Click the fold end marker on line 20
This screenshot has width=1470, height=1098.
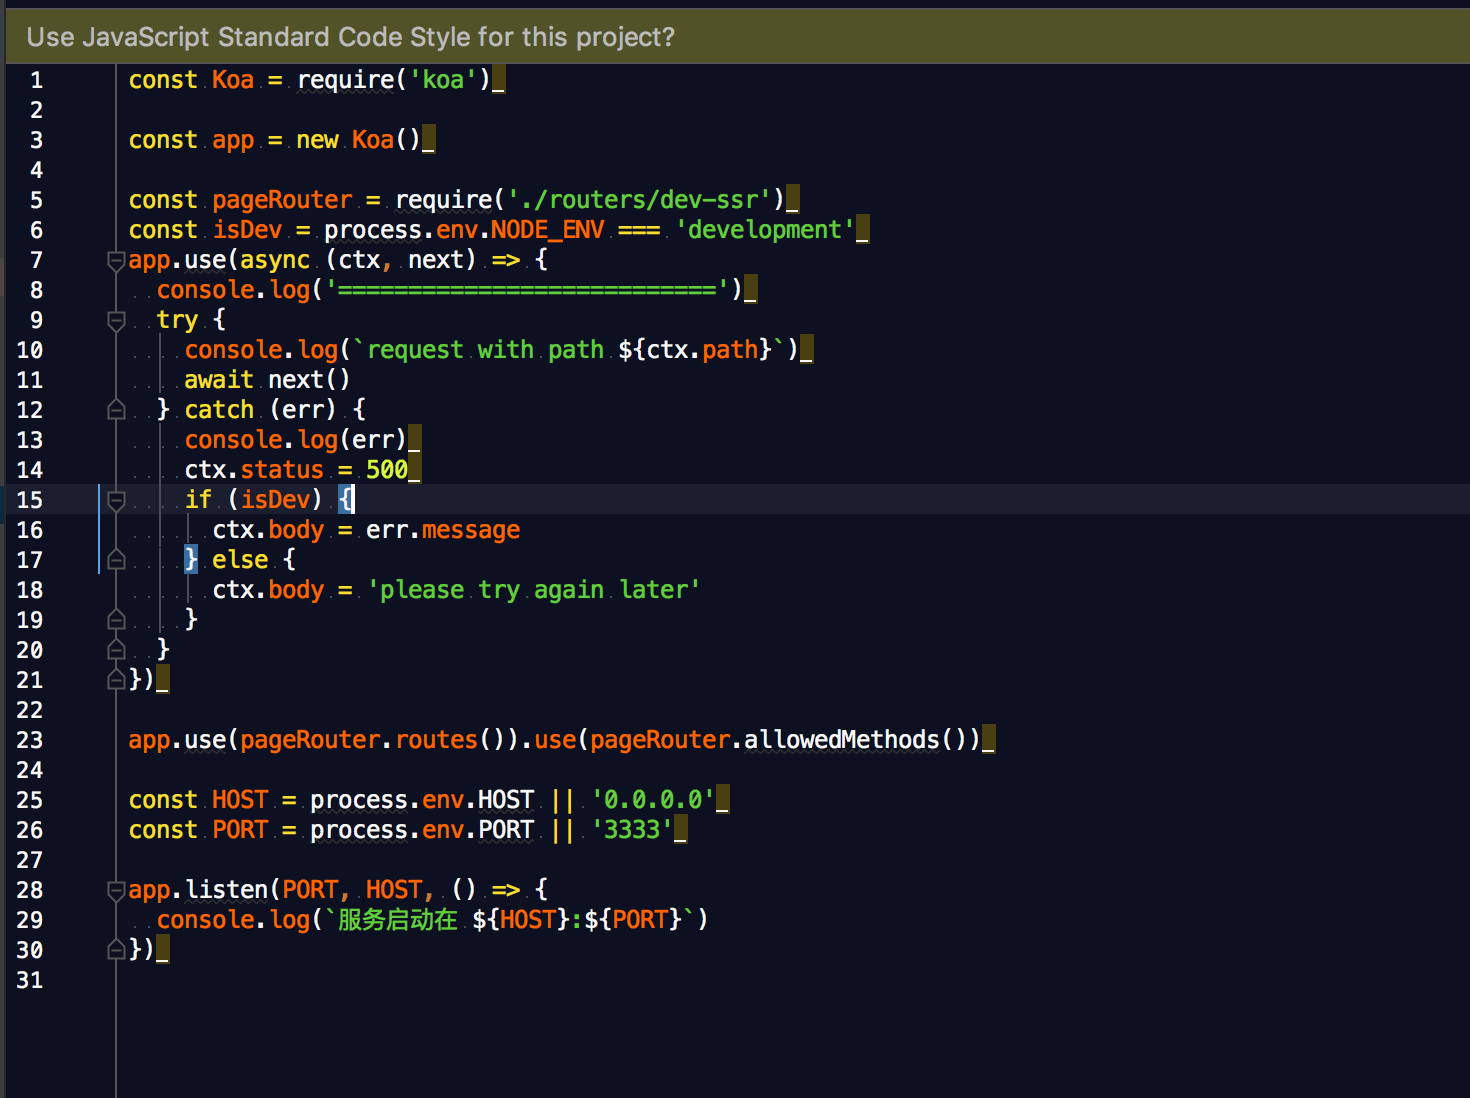tap(116, 650)
